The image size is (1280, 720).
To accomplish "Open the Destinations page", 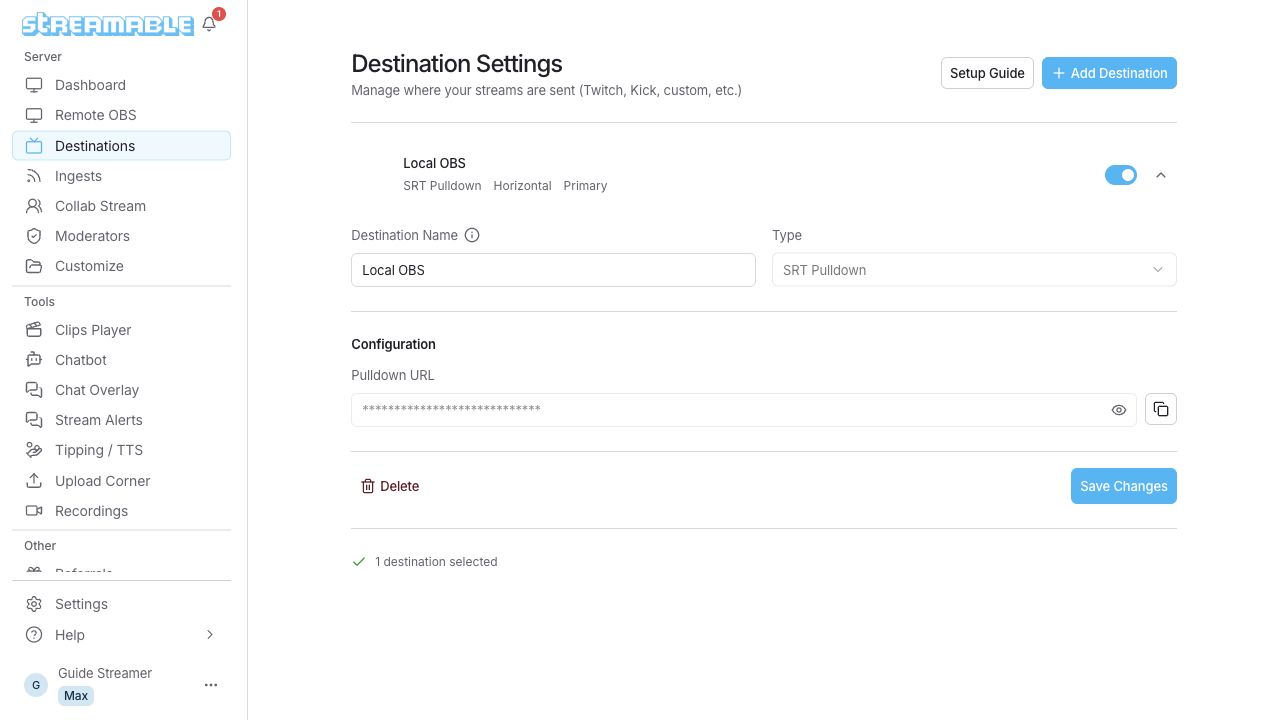I will coord(121,146).
